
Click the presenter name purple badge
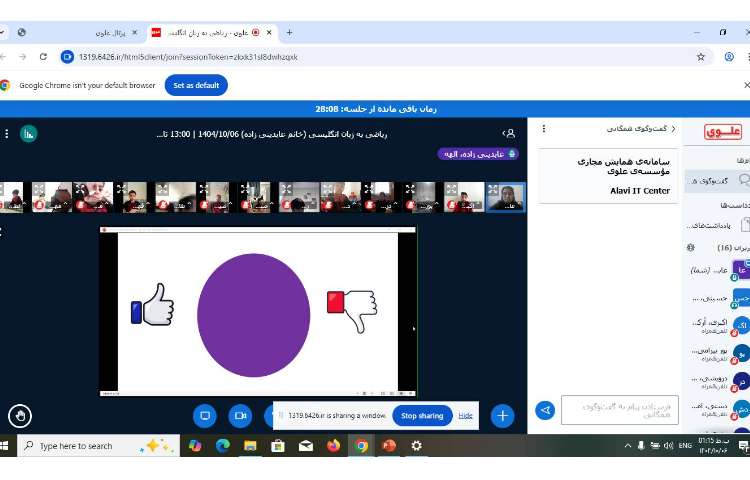(478, 154)
